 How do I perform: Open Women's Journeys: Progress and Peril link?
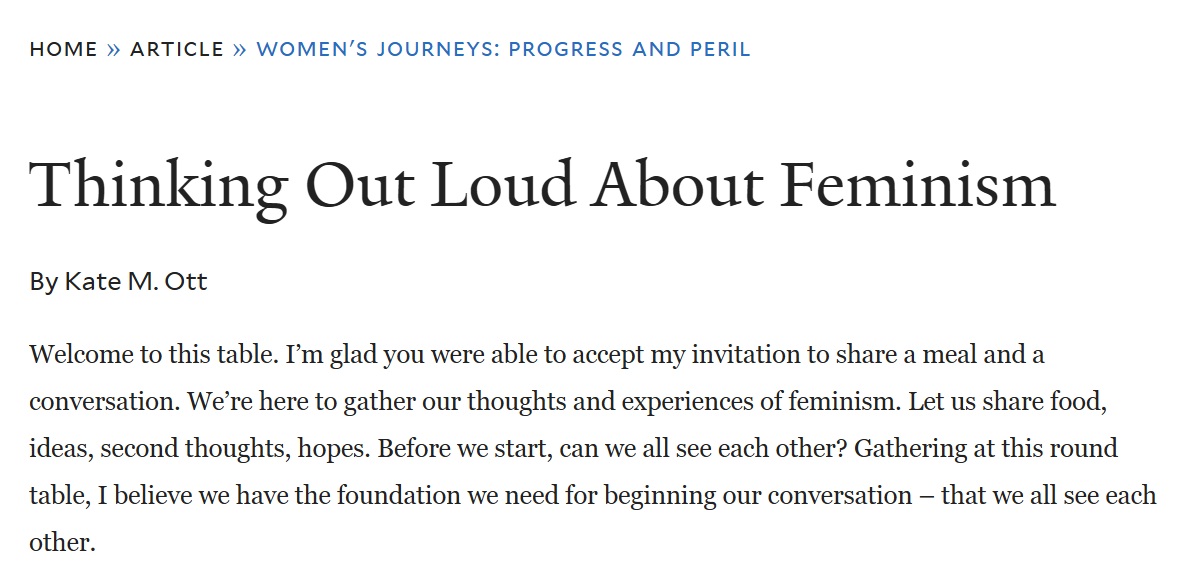pos(503,49)
